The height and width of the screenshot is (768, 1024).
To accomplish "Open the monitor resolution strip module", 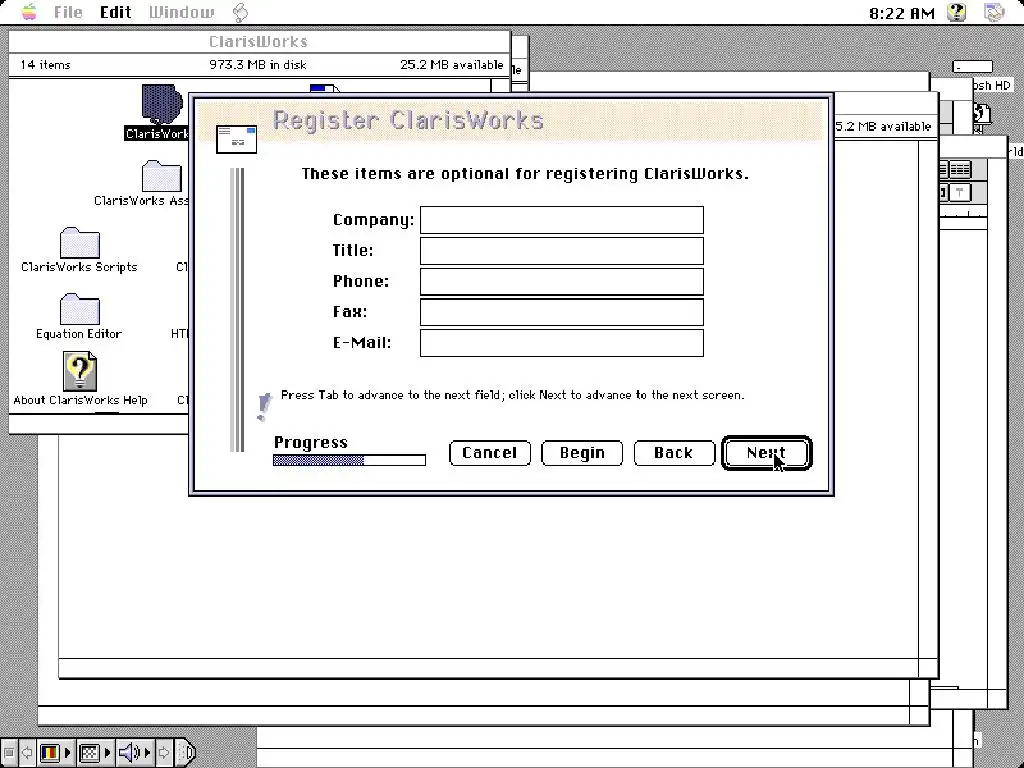I will click(95, 752).
